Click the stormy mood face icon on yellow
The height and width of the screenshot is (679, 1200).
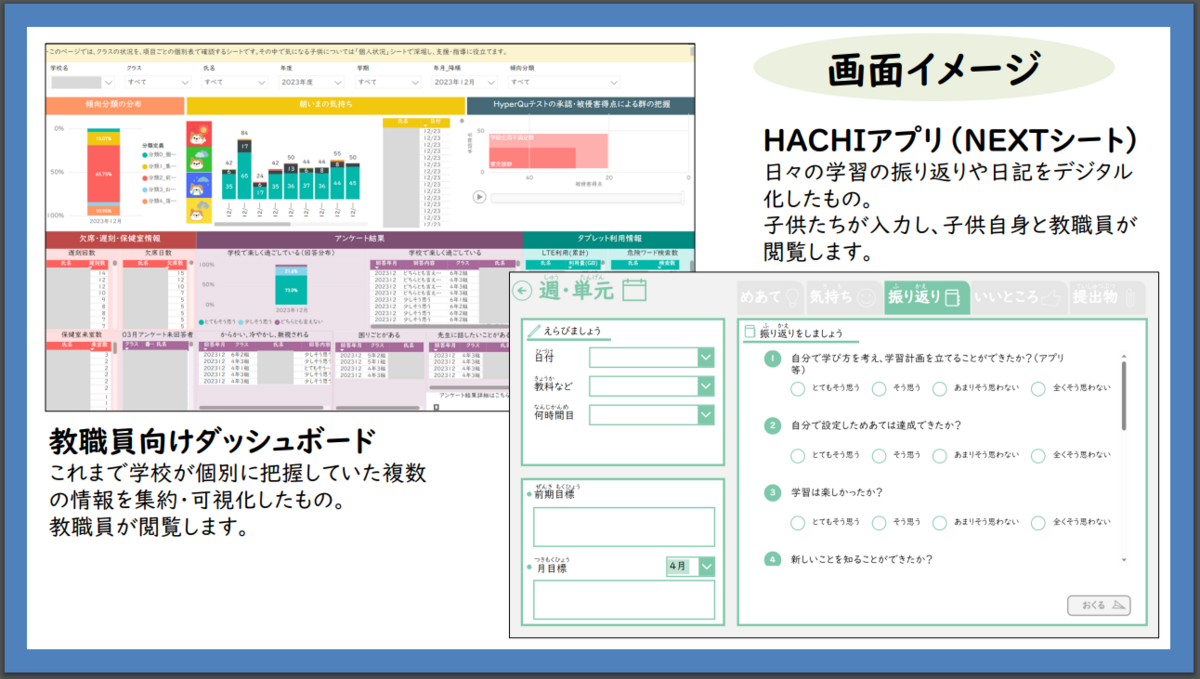198,211
